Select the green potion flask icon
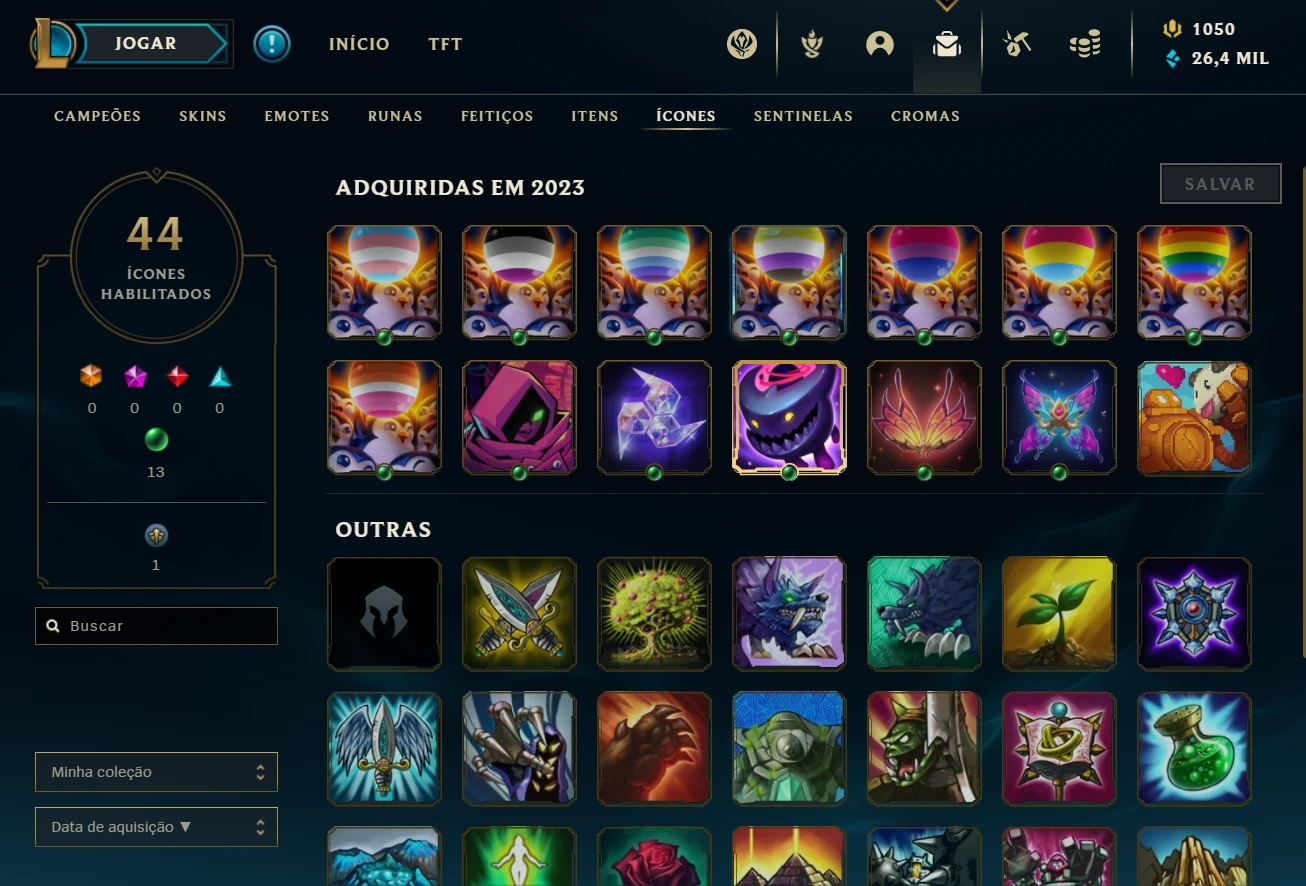1306x886 pixels. (x=1194, y=748)
